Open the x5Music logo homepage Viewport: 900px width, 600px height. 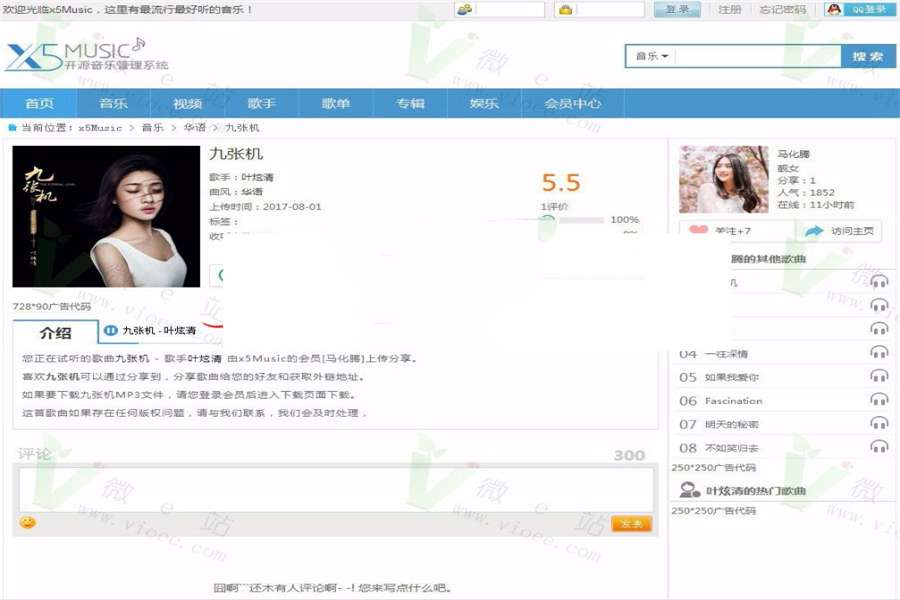(87, 55)
